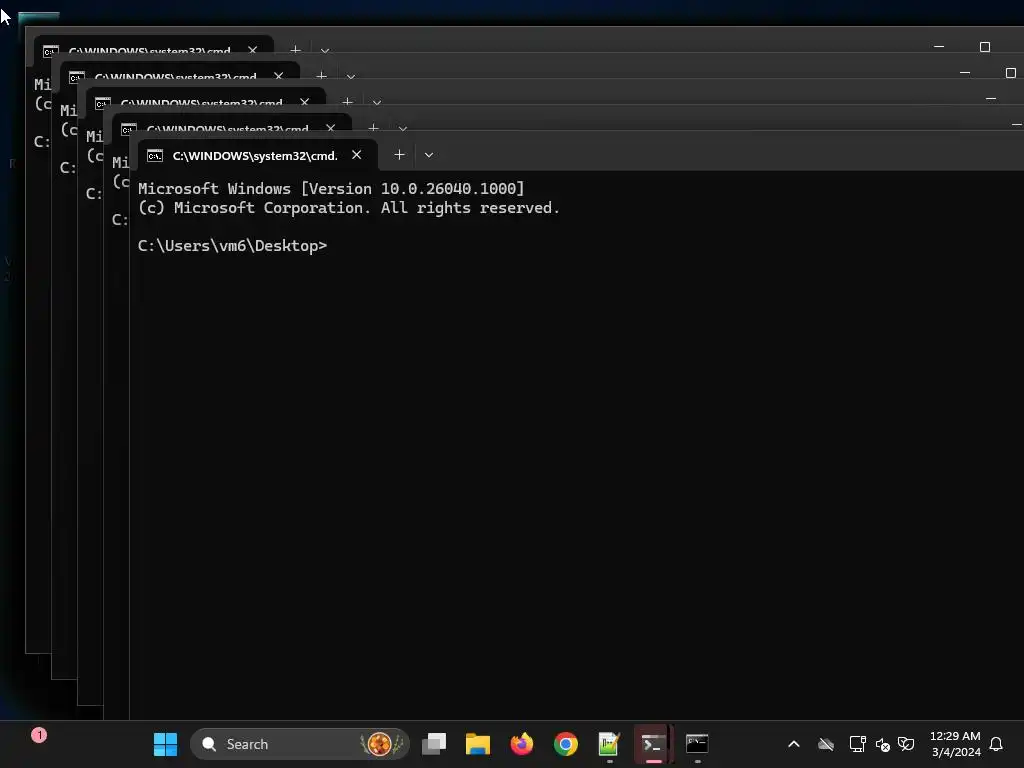
Task: Click the muted volume tray icon
Action: [x=882, y=744]
